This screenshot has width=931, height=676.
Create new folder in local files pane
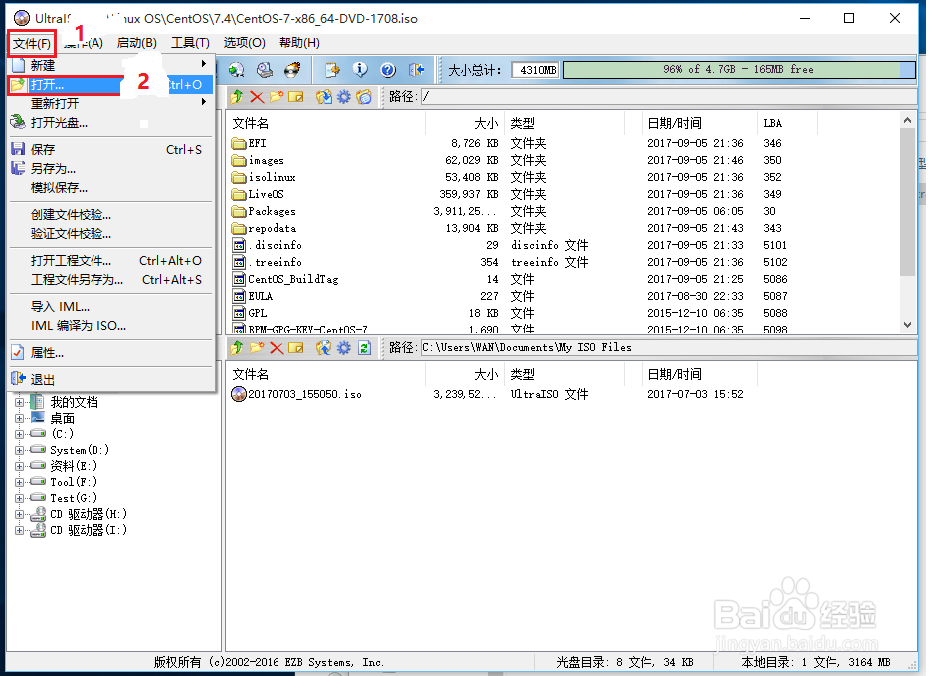256,348
